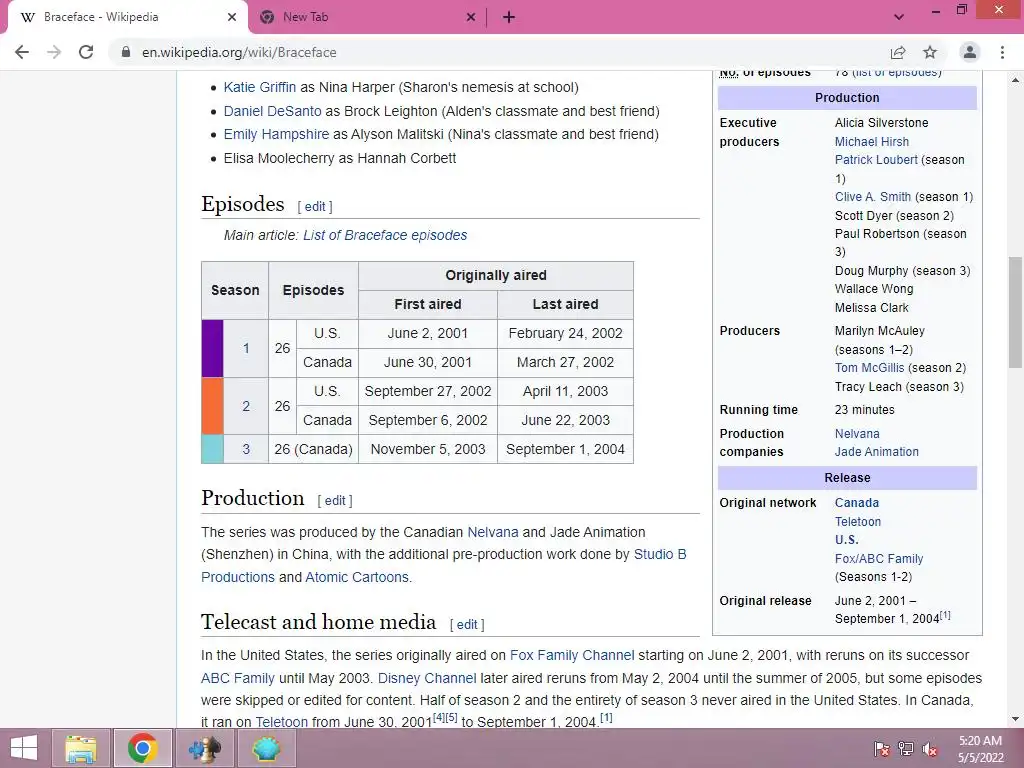The height and width of the screenshot is (768, 1024).
Task: Open the Windows Start menu
Action: (x=24, y=748)
